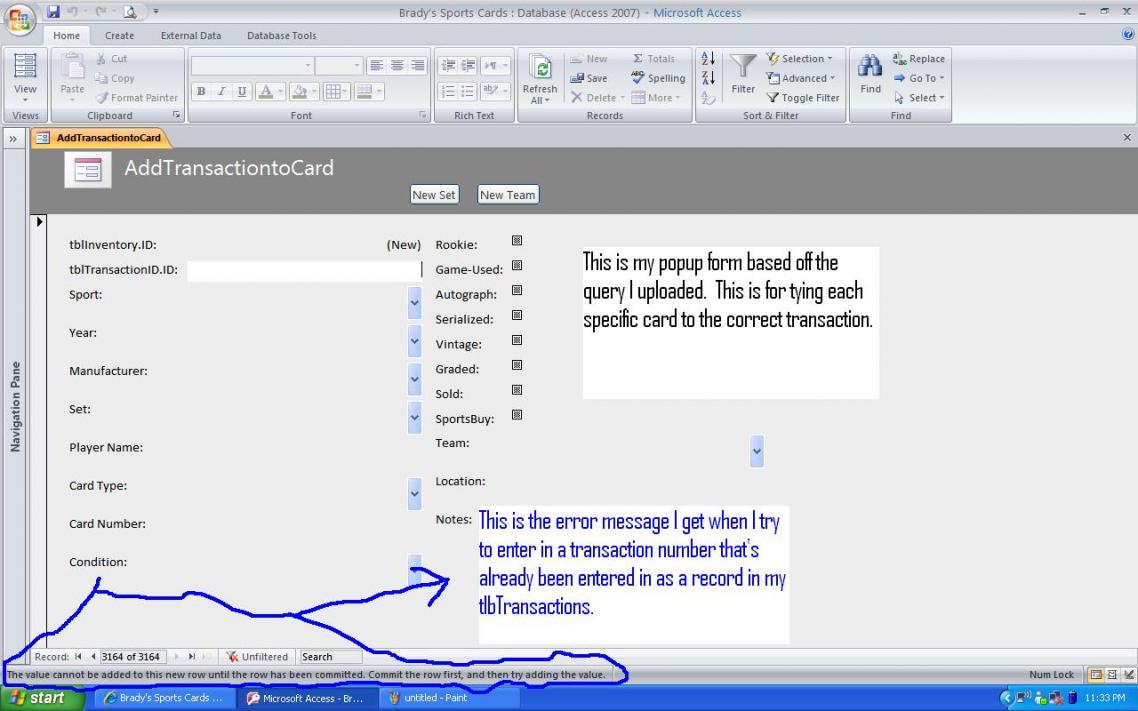Check the Sold checkbox
This screenshot has width=1138, height=711.
[x=517, y=390]
